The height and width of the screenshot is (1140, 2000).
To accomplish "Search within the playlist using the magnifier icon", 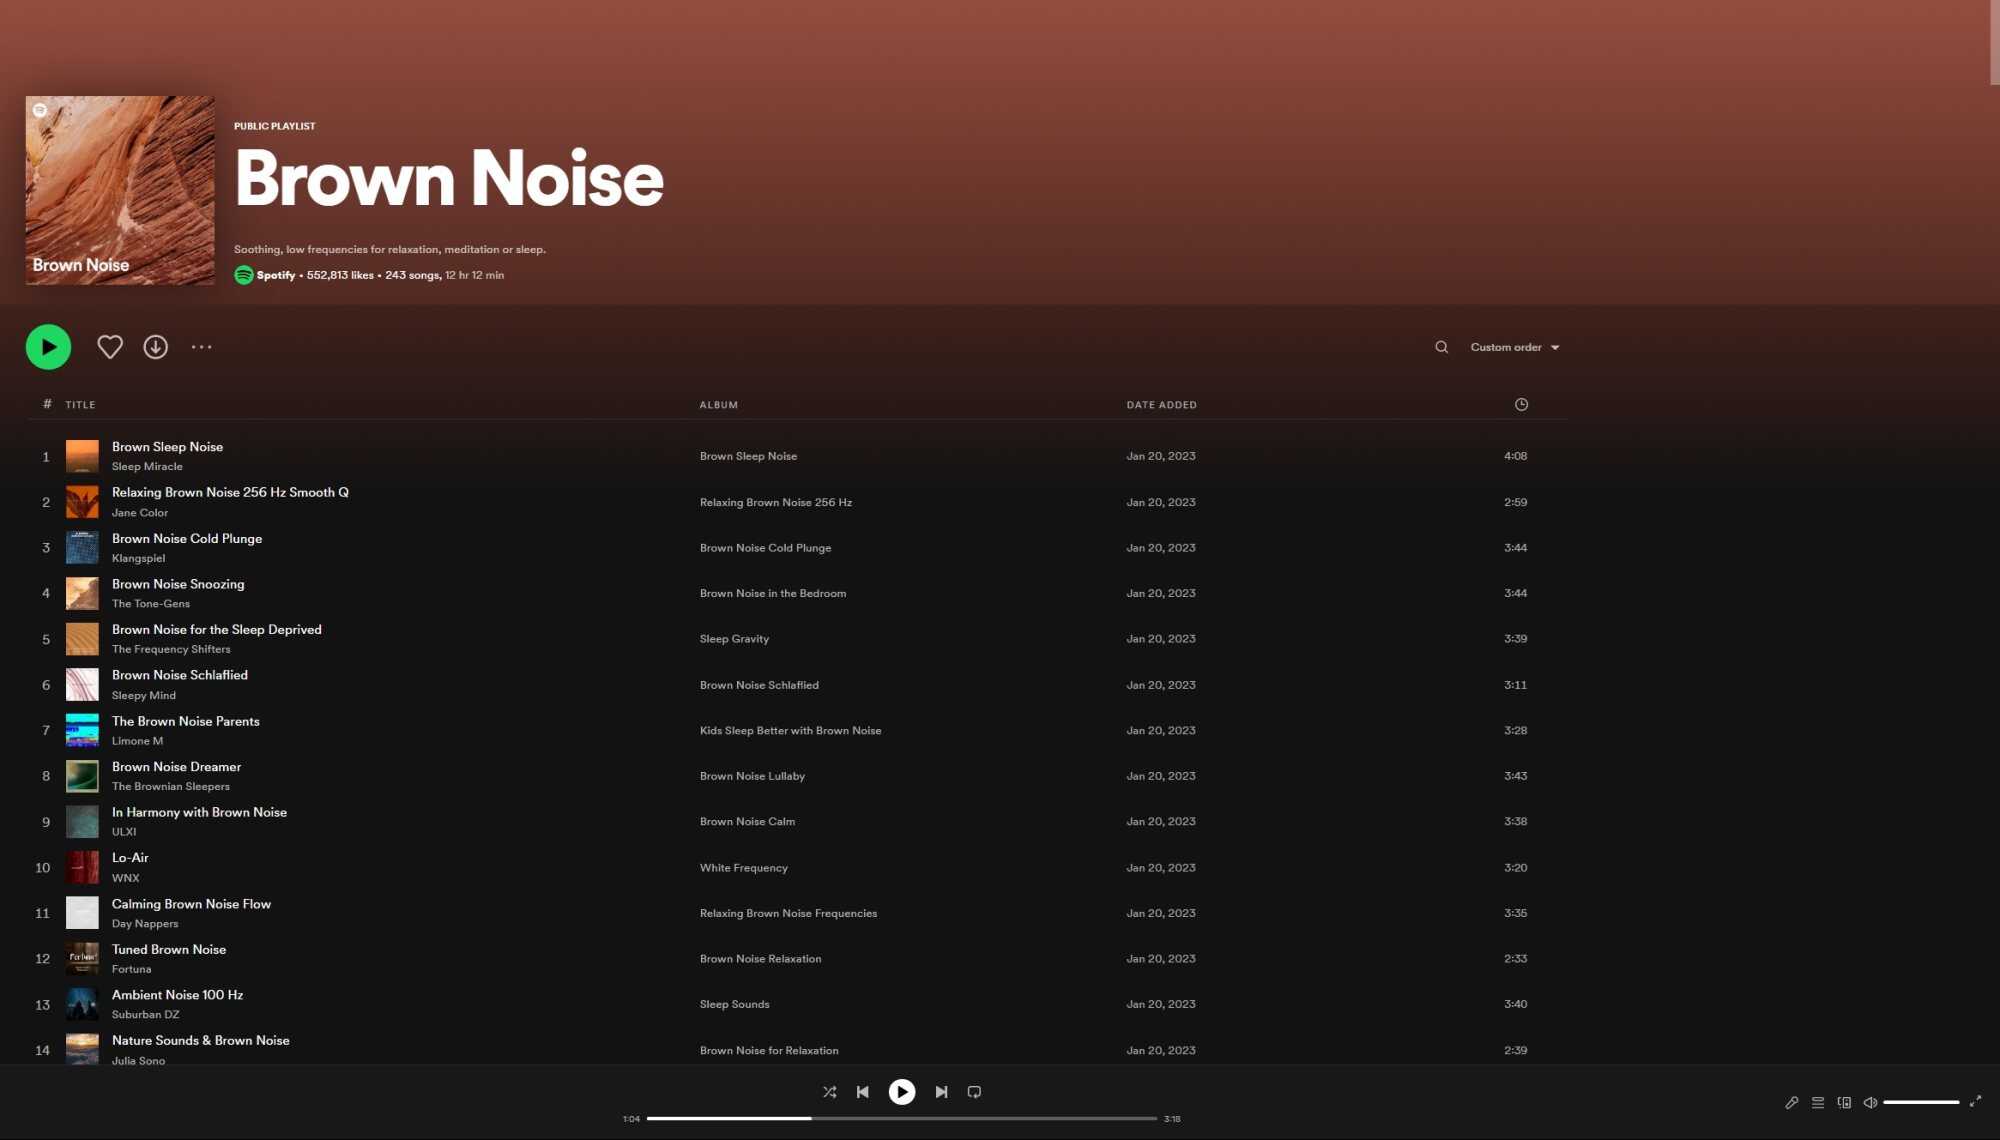I will coord(1441,347).
